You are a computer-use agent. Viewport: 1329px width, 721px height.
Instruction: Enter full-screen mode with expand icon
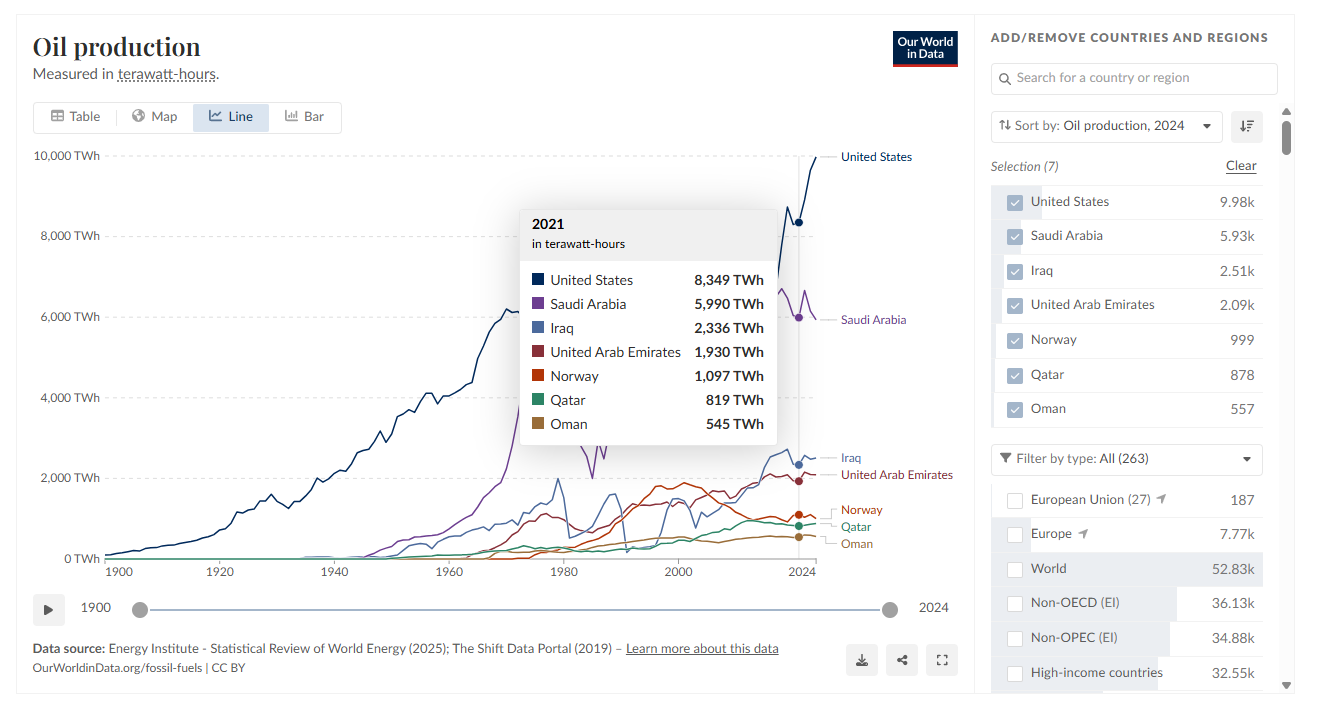pos(942,660)
